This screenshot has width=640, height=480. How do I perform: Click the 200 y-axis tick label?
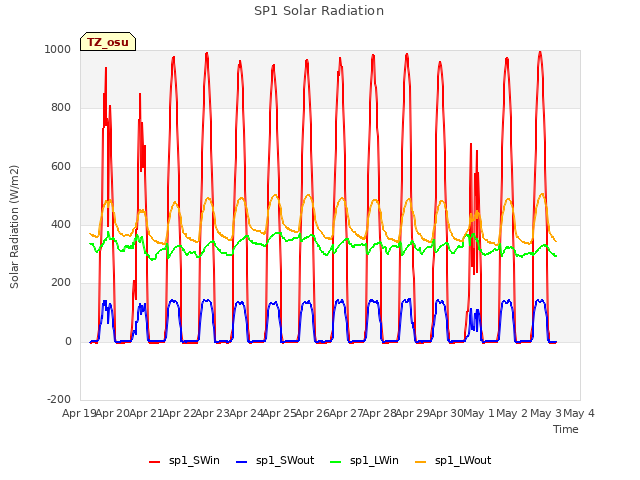click(x=61, y=282)
